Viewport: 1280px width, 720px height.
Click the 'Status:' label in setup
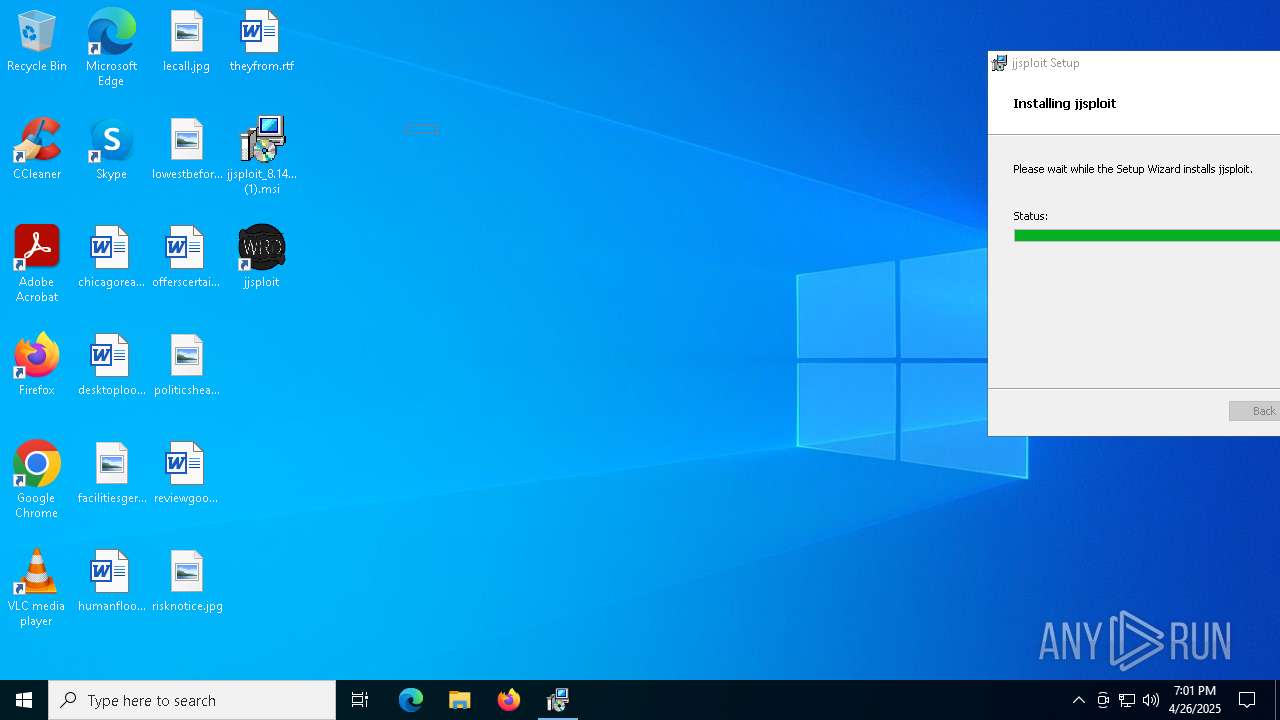(1030, 216)
